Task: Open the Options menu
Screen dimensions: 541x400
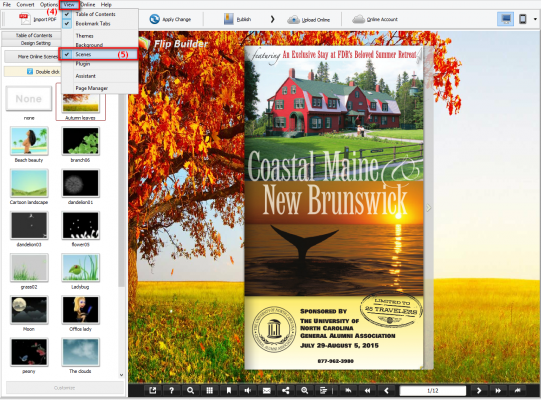Action: [49, 4]
